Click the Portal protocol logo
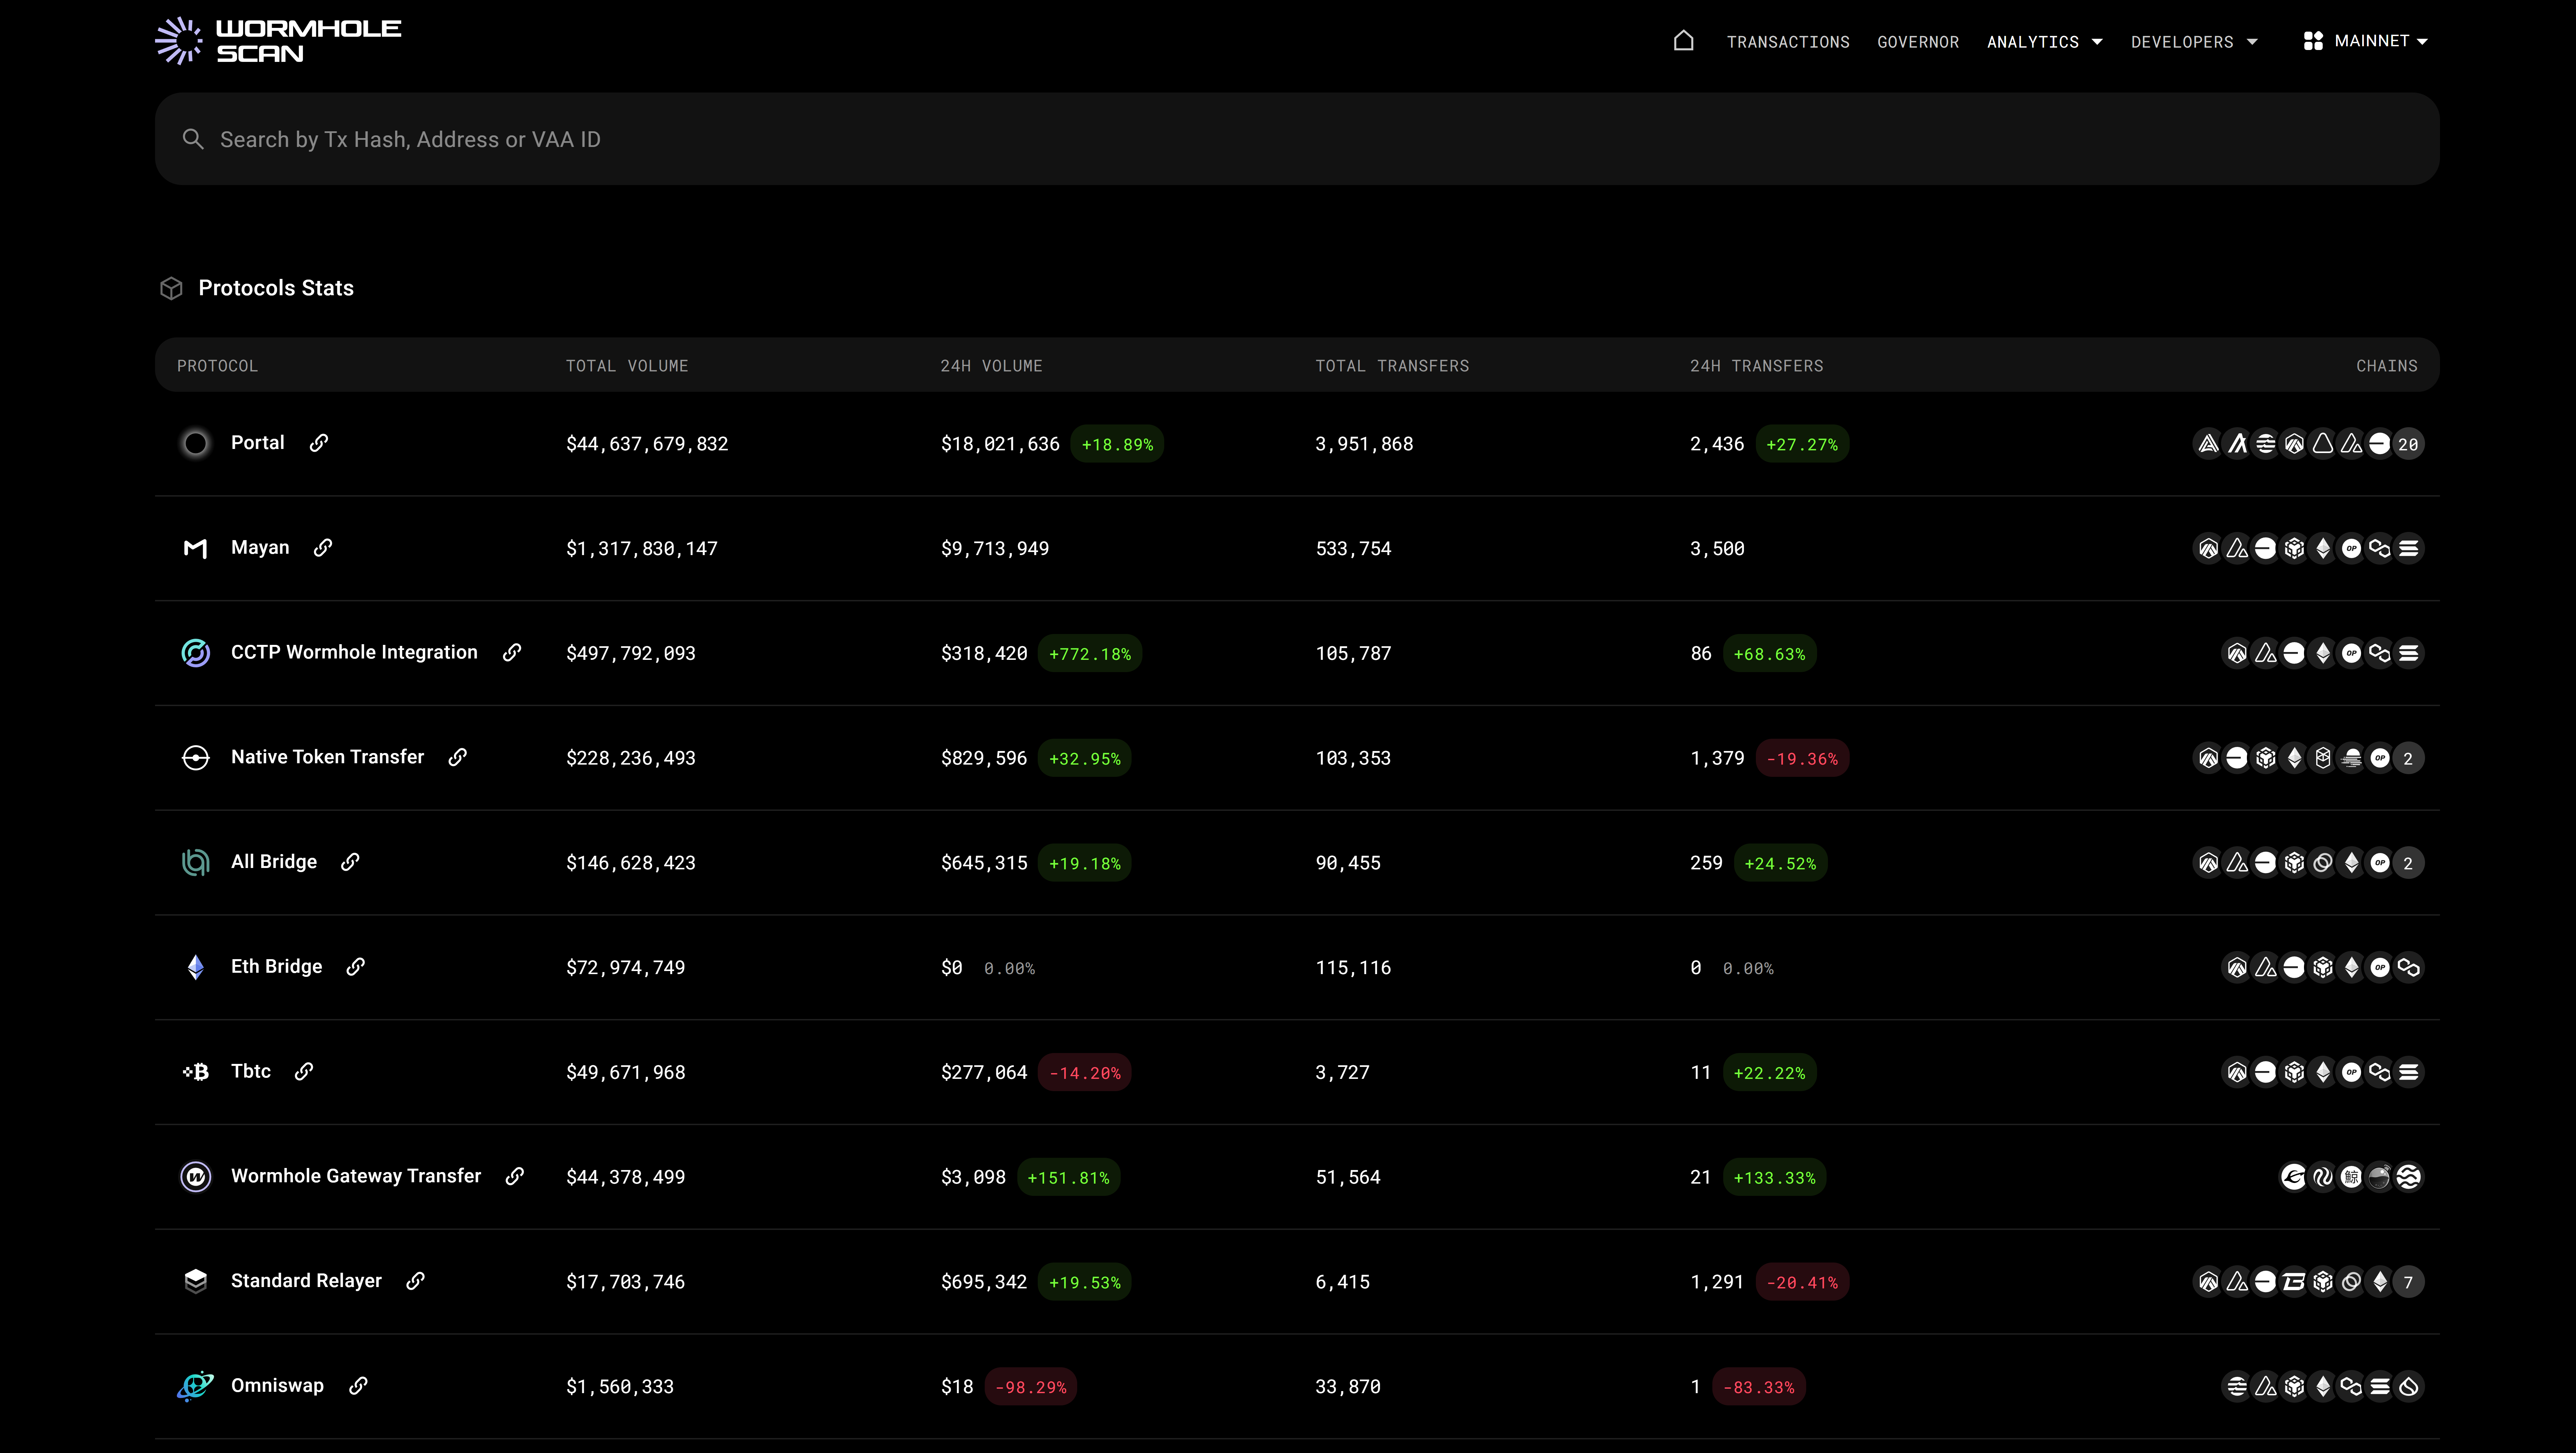 tap(196, 443)
